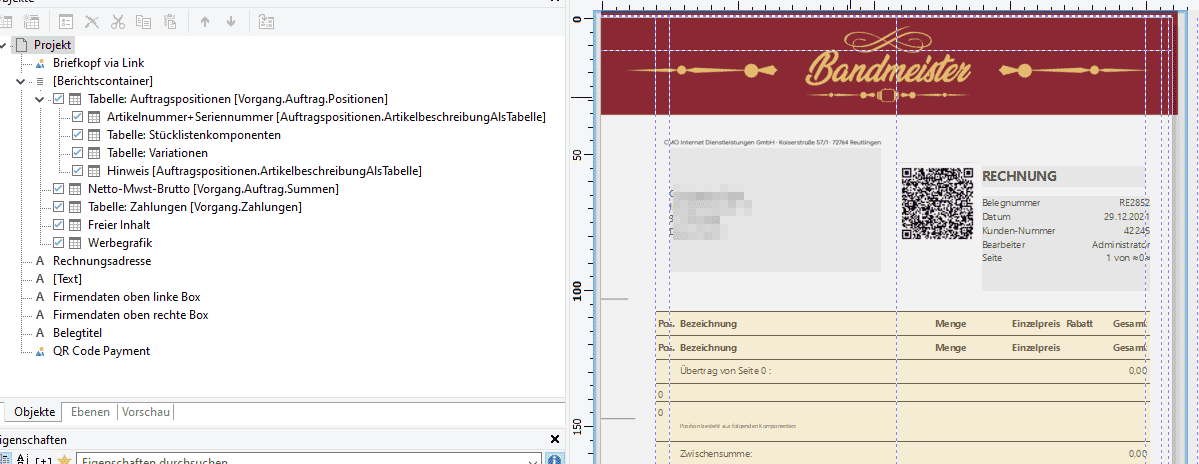Move object down with arrow icon
Screen dimensions: 1199x464
231,21
